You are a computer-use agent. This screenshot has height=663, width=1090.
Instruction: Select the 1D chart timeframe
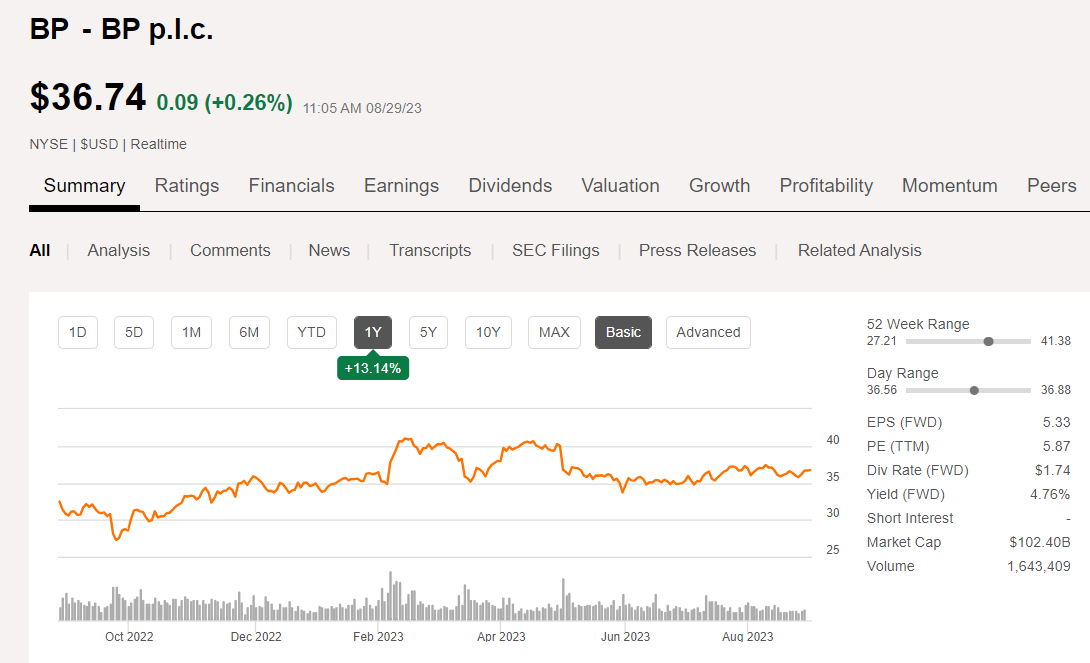[x=78, y=332]
